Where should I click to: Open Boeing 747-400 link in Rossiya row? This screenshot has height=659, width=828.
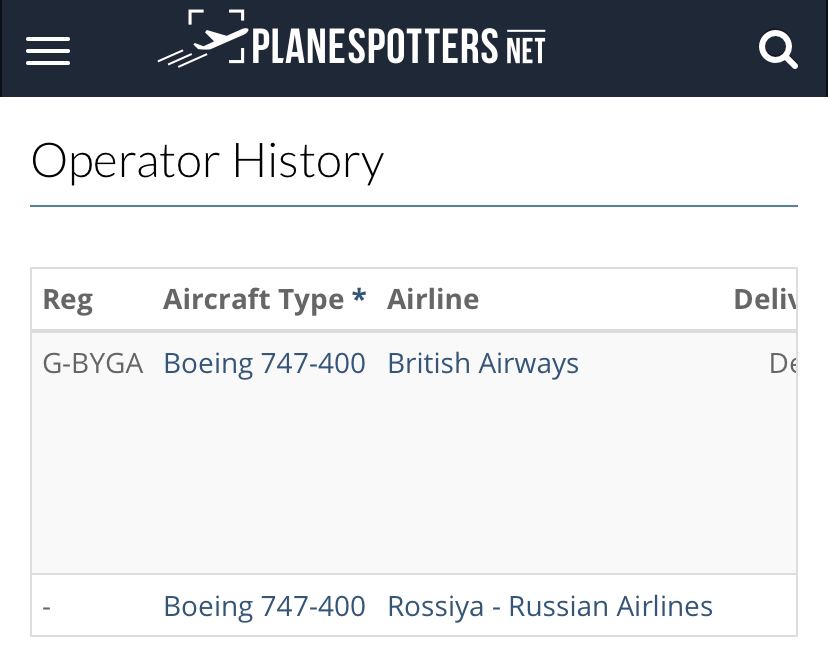[264, 606]
